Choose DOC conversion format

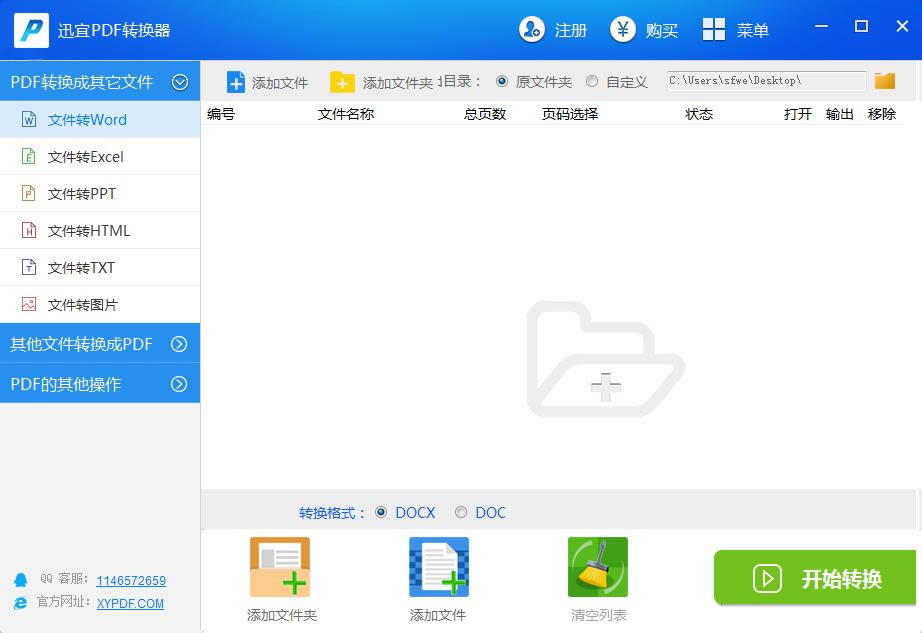(461, 513)
